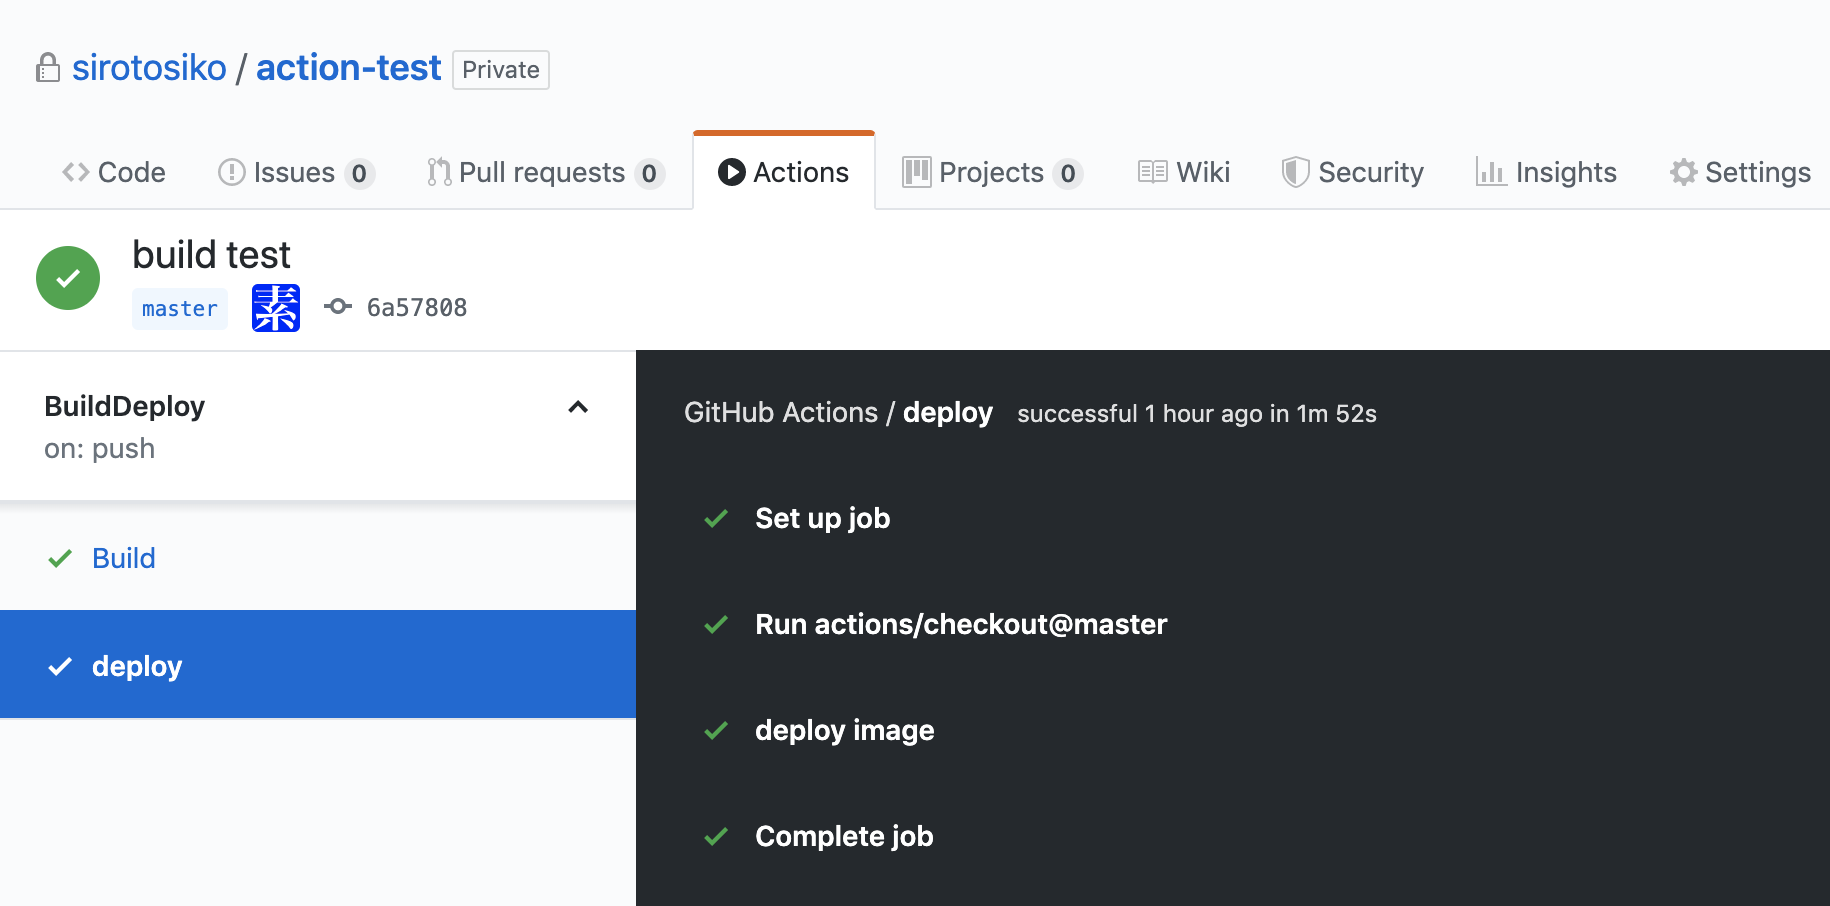Click the Private repository badge
Screen dimensions: 1830x906
pos(501,70)
